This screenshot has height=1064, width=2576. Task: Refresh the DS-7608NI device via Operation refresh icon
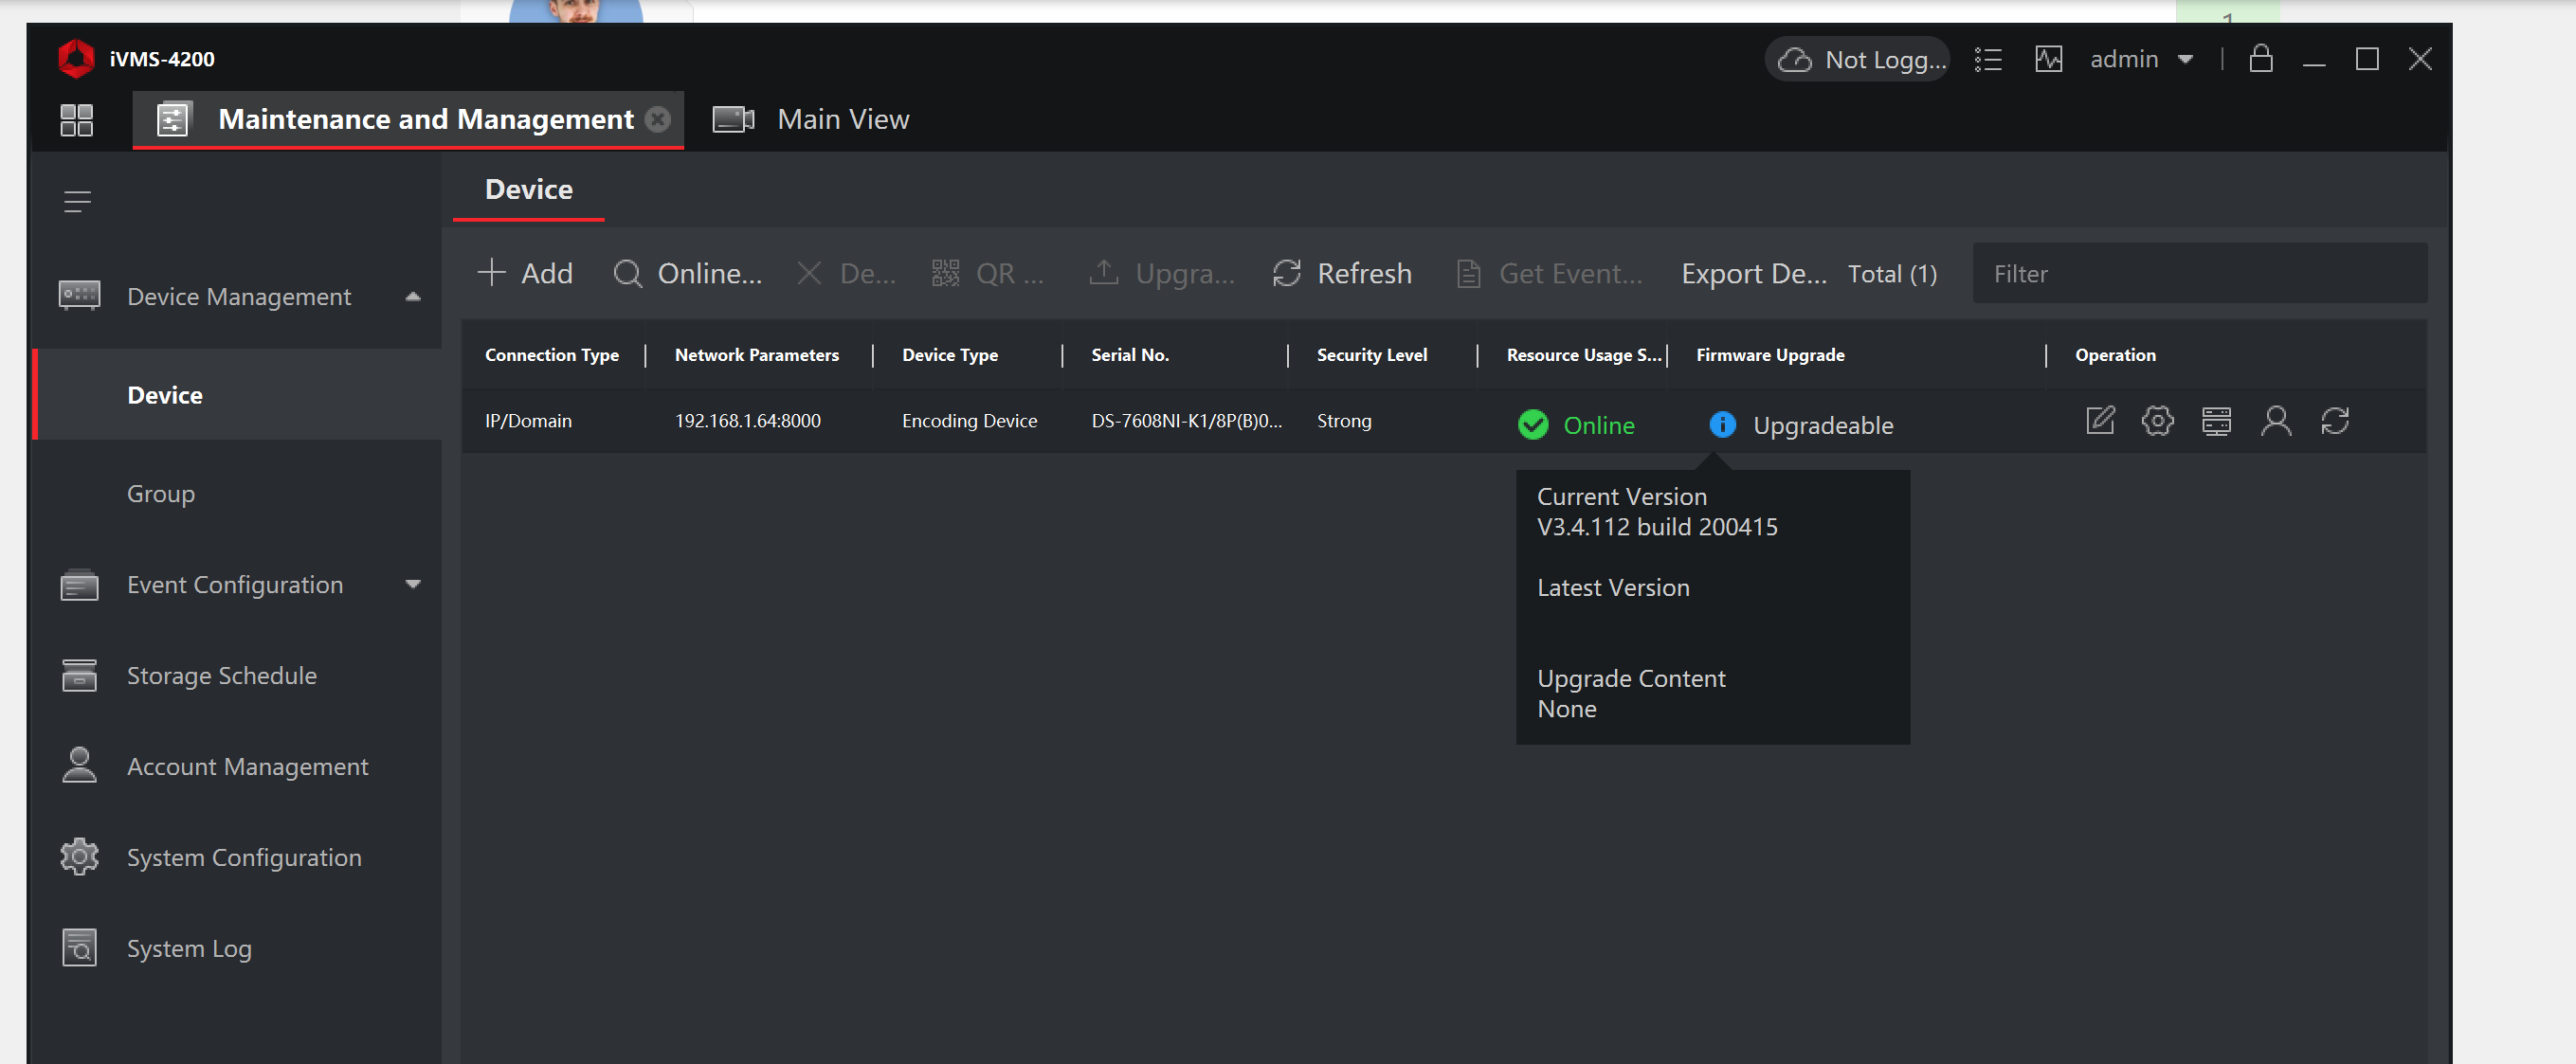[2336, 421]
